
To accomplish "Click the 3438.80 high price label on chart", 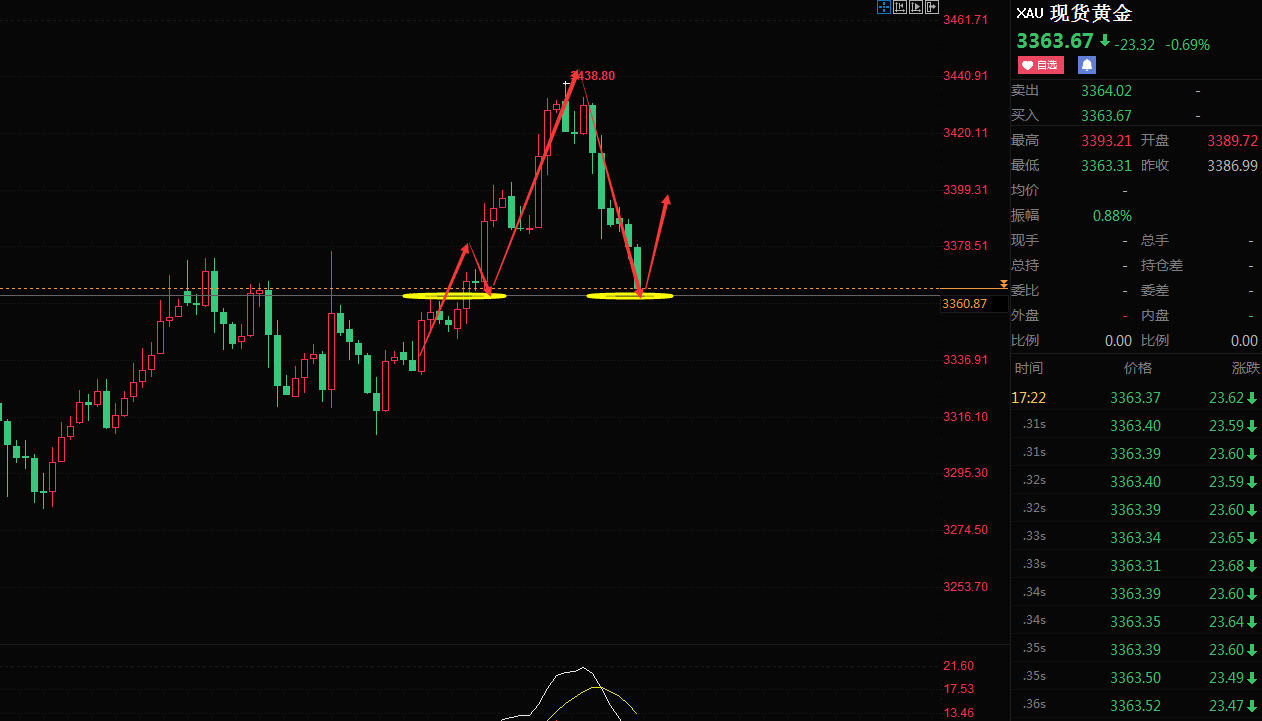I will (593, 76).
